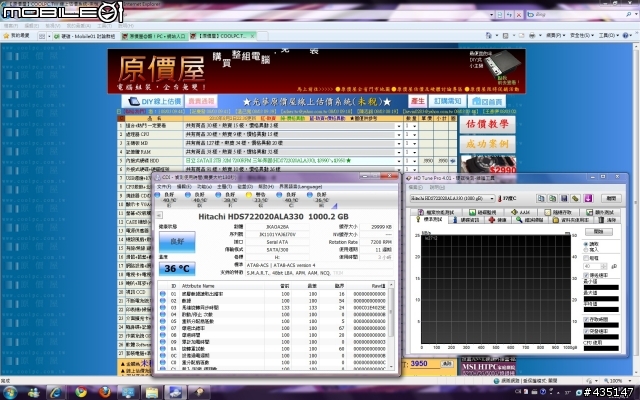Click 原價屋 banner image on webpage

316,71
